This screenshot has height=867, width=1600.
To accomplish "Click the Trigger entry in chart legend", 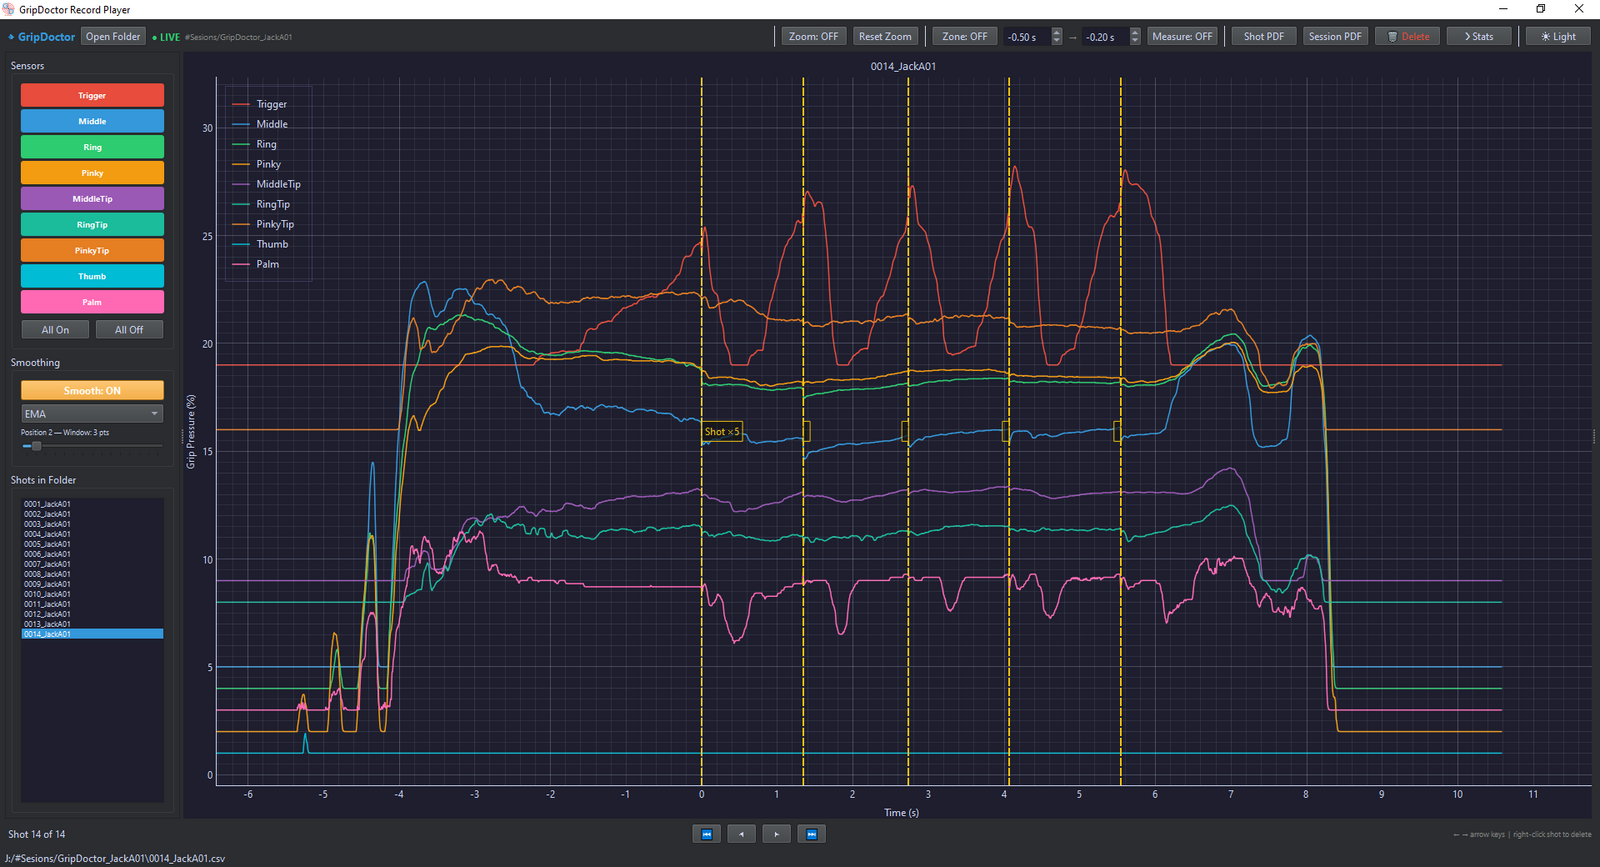I will point(260,104).
